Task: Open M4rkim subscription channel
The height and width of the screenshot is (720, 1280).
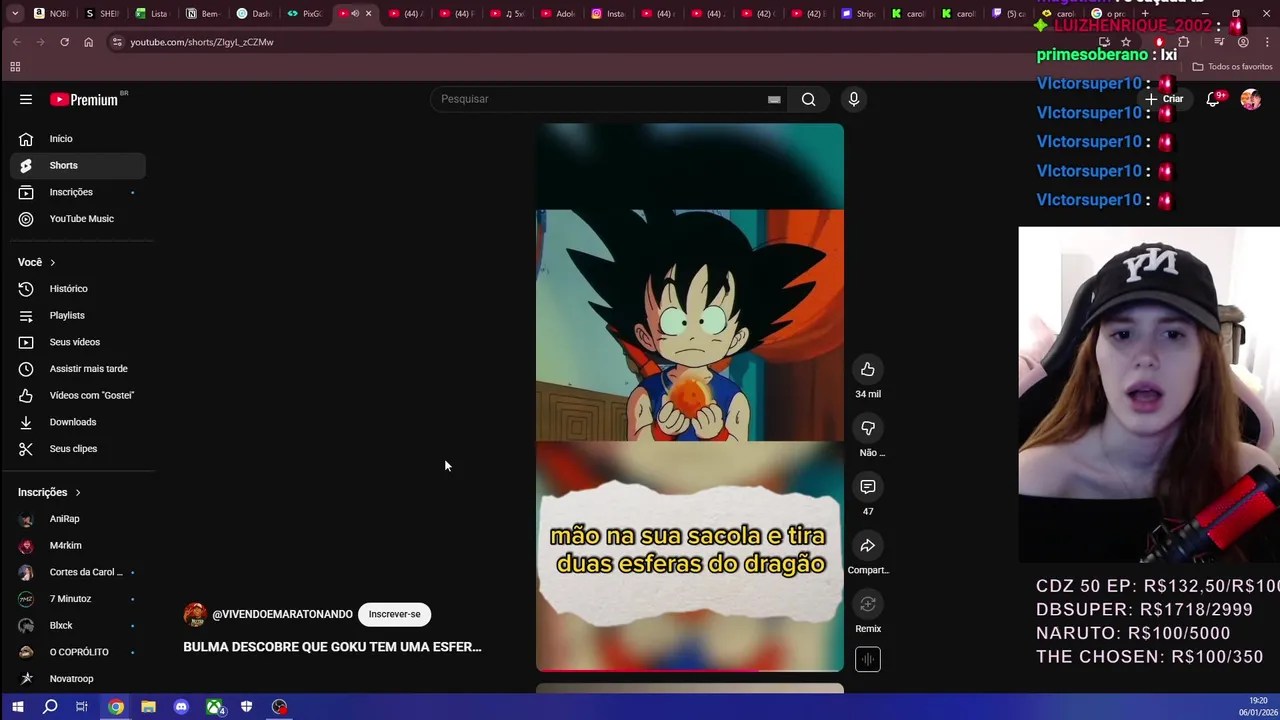Action: click(x=78, y=545)
